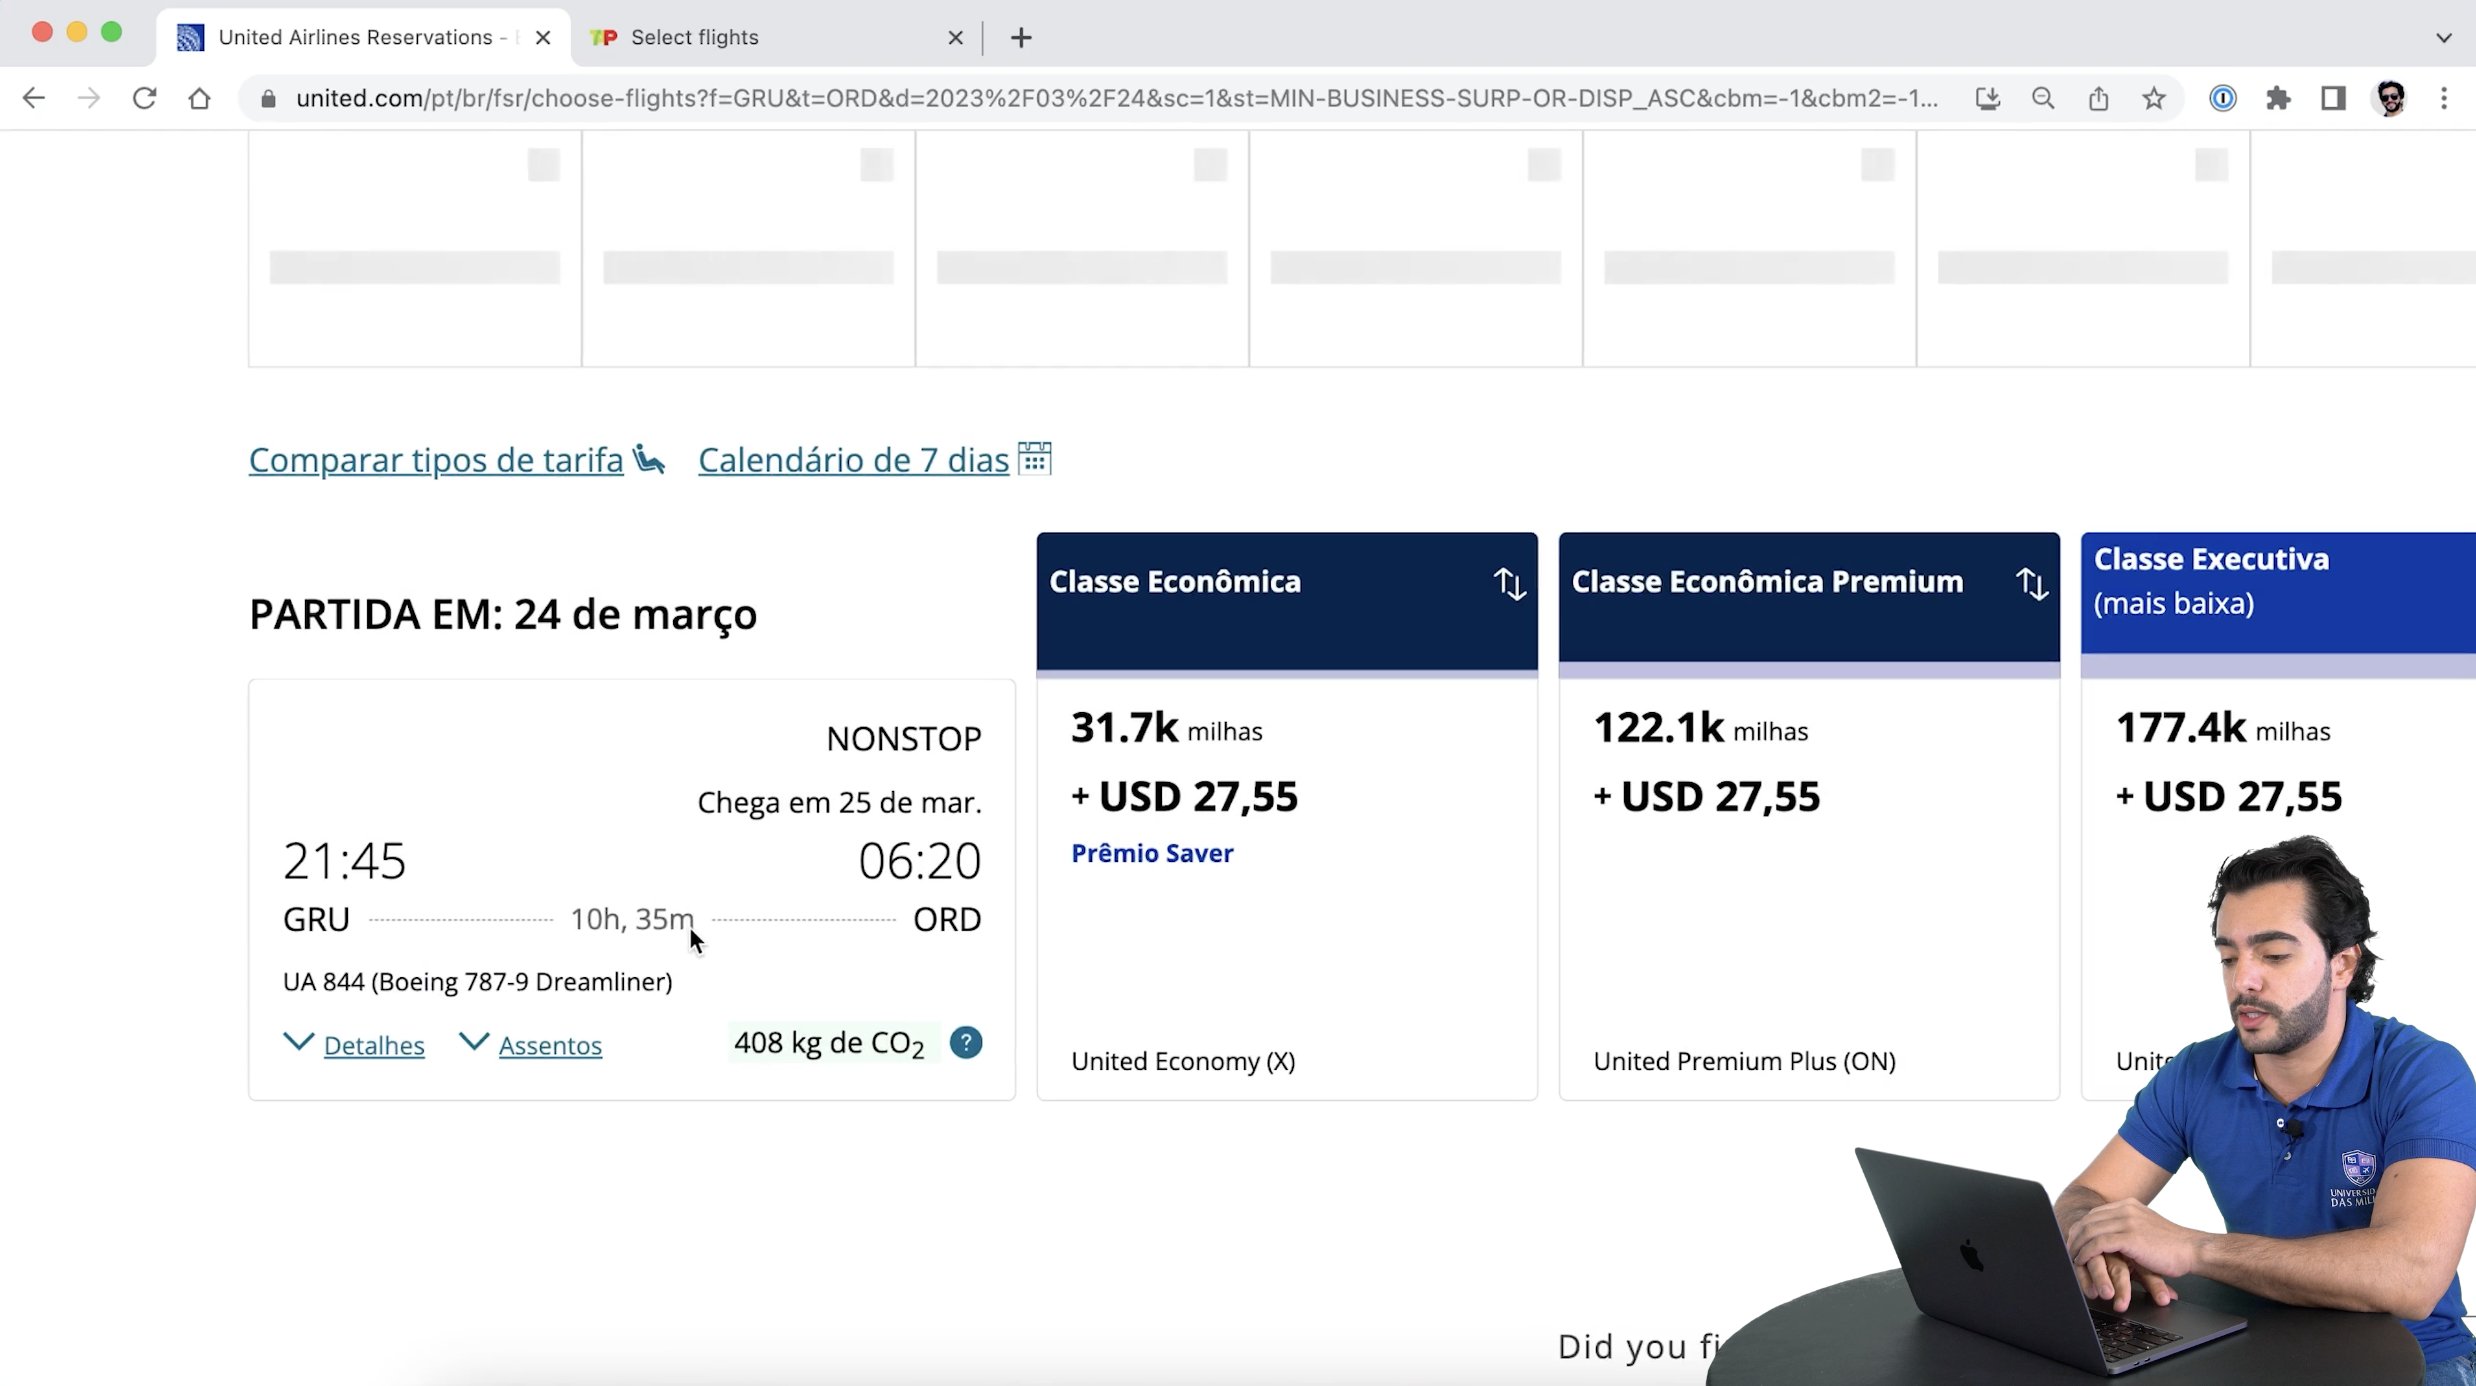
Task: Sort by Classe Econômica Premium arrows
Action: click(x=2031, y=583)
